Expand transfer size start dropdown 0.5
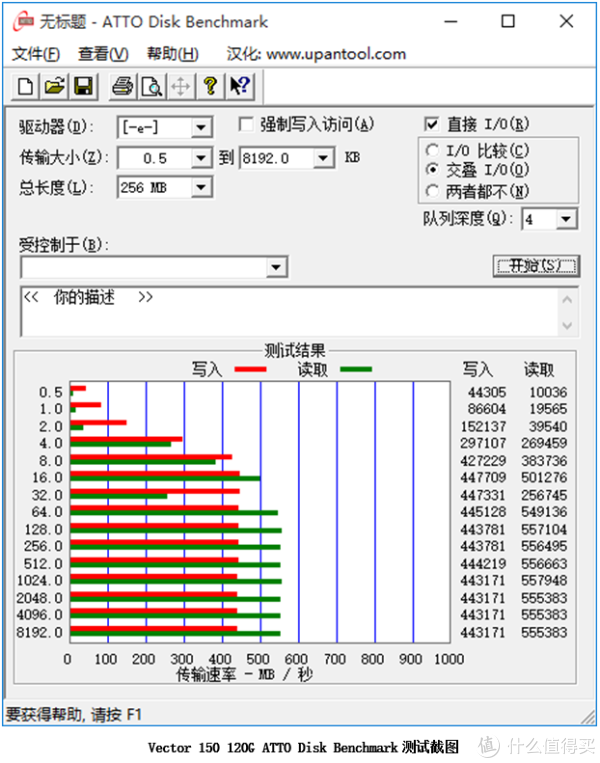Image resolution: width=600 pixels, height=763 pixels. coord(201,158)
